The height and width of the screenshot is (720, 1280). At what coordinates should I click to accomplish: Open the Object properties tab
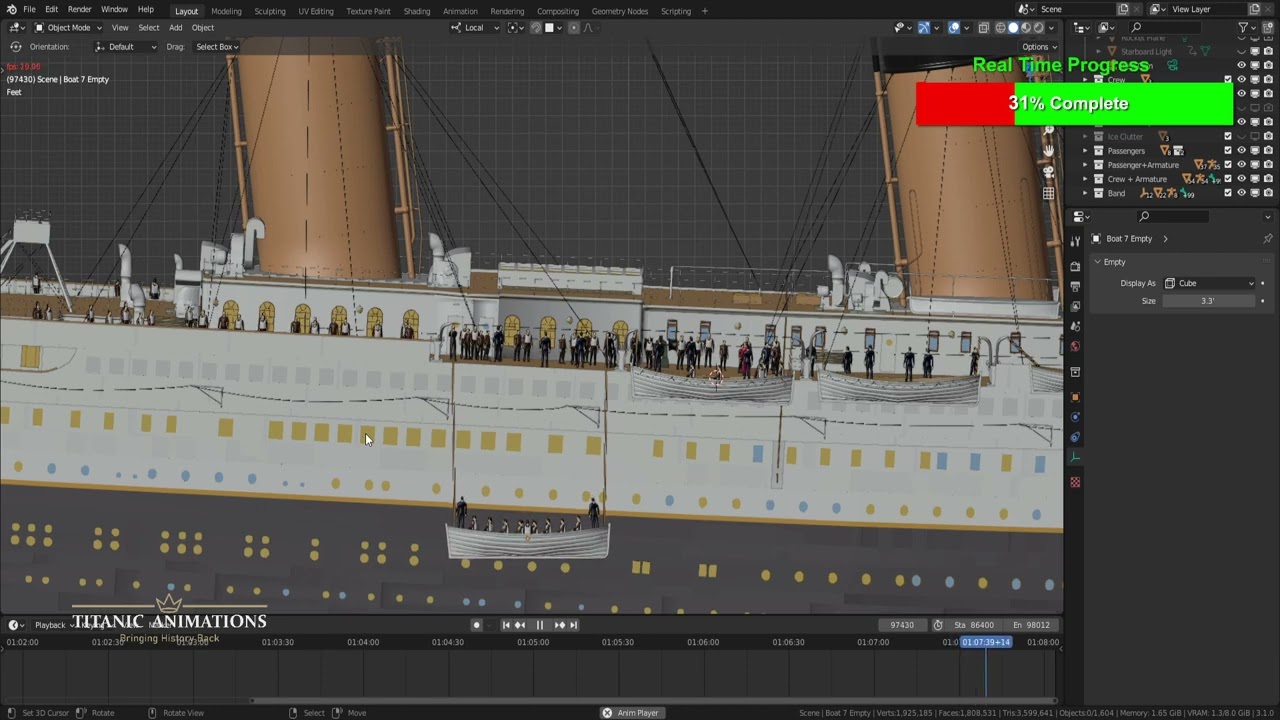point(1075,397)
